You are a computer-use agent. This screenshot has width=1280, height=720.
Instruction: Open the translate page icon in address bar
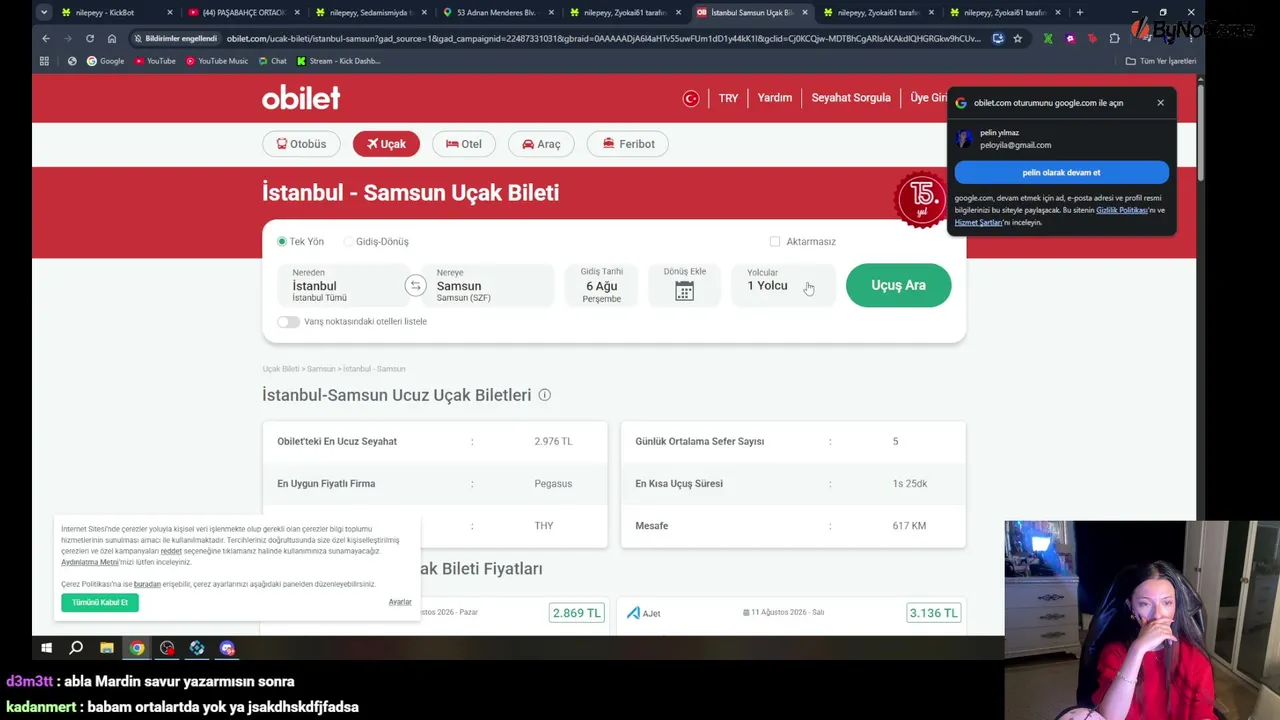997,38
